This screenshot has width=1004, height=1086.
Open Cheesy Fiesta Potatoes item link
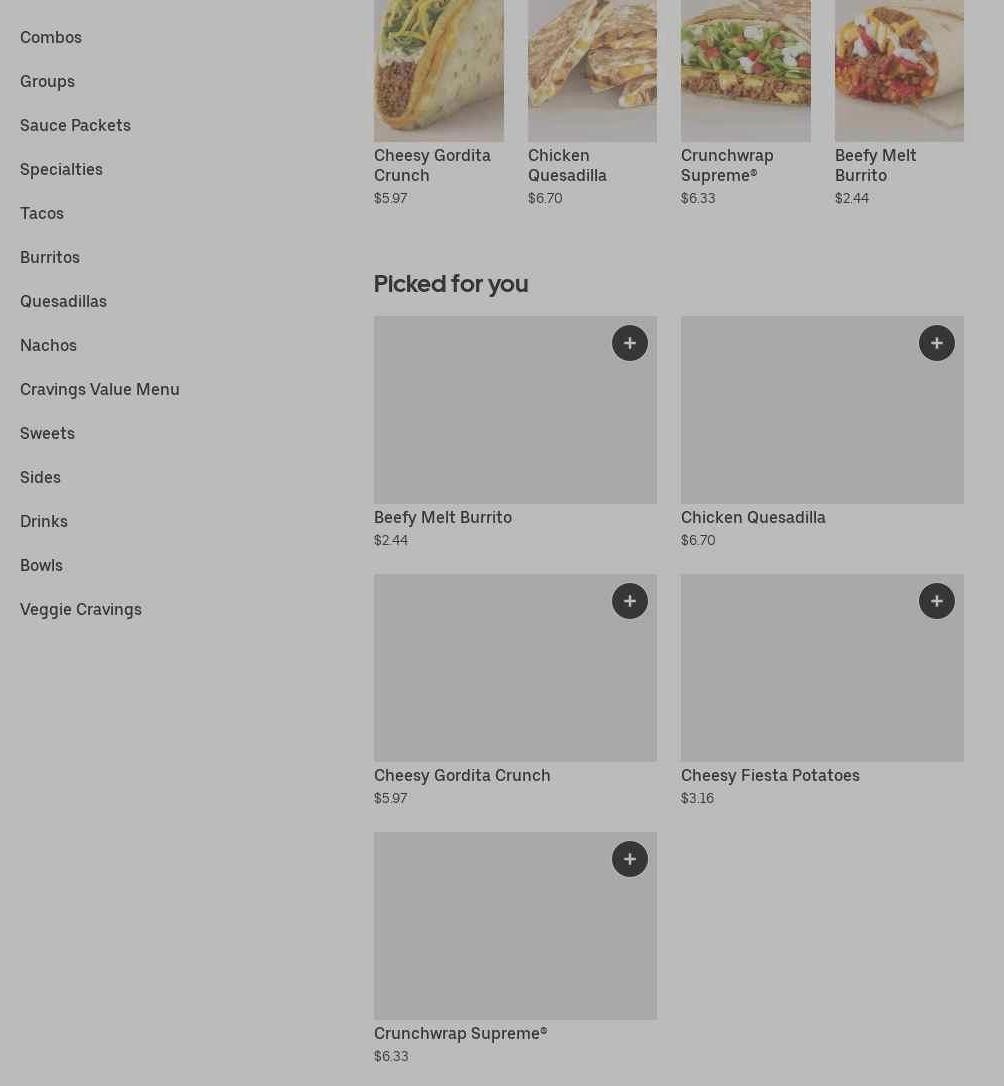pyautogui.click(x=770, y=775)
